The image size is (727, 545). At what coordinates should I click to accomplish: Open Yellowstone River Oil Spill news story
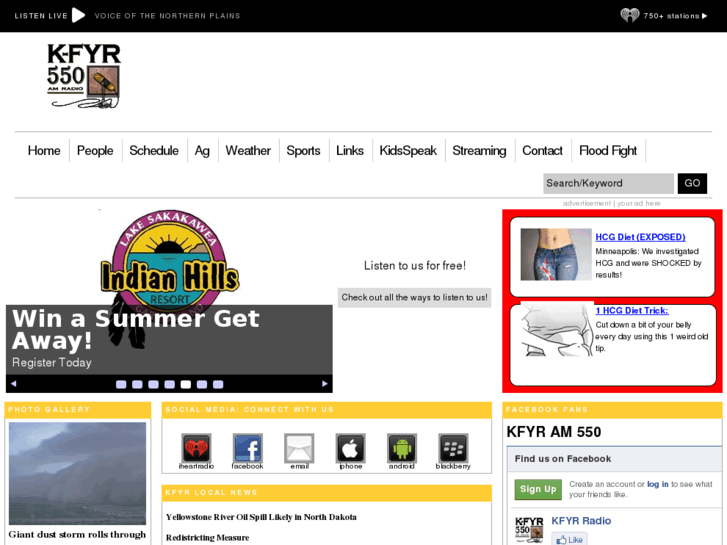261,517
